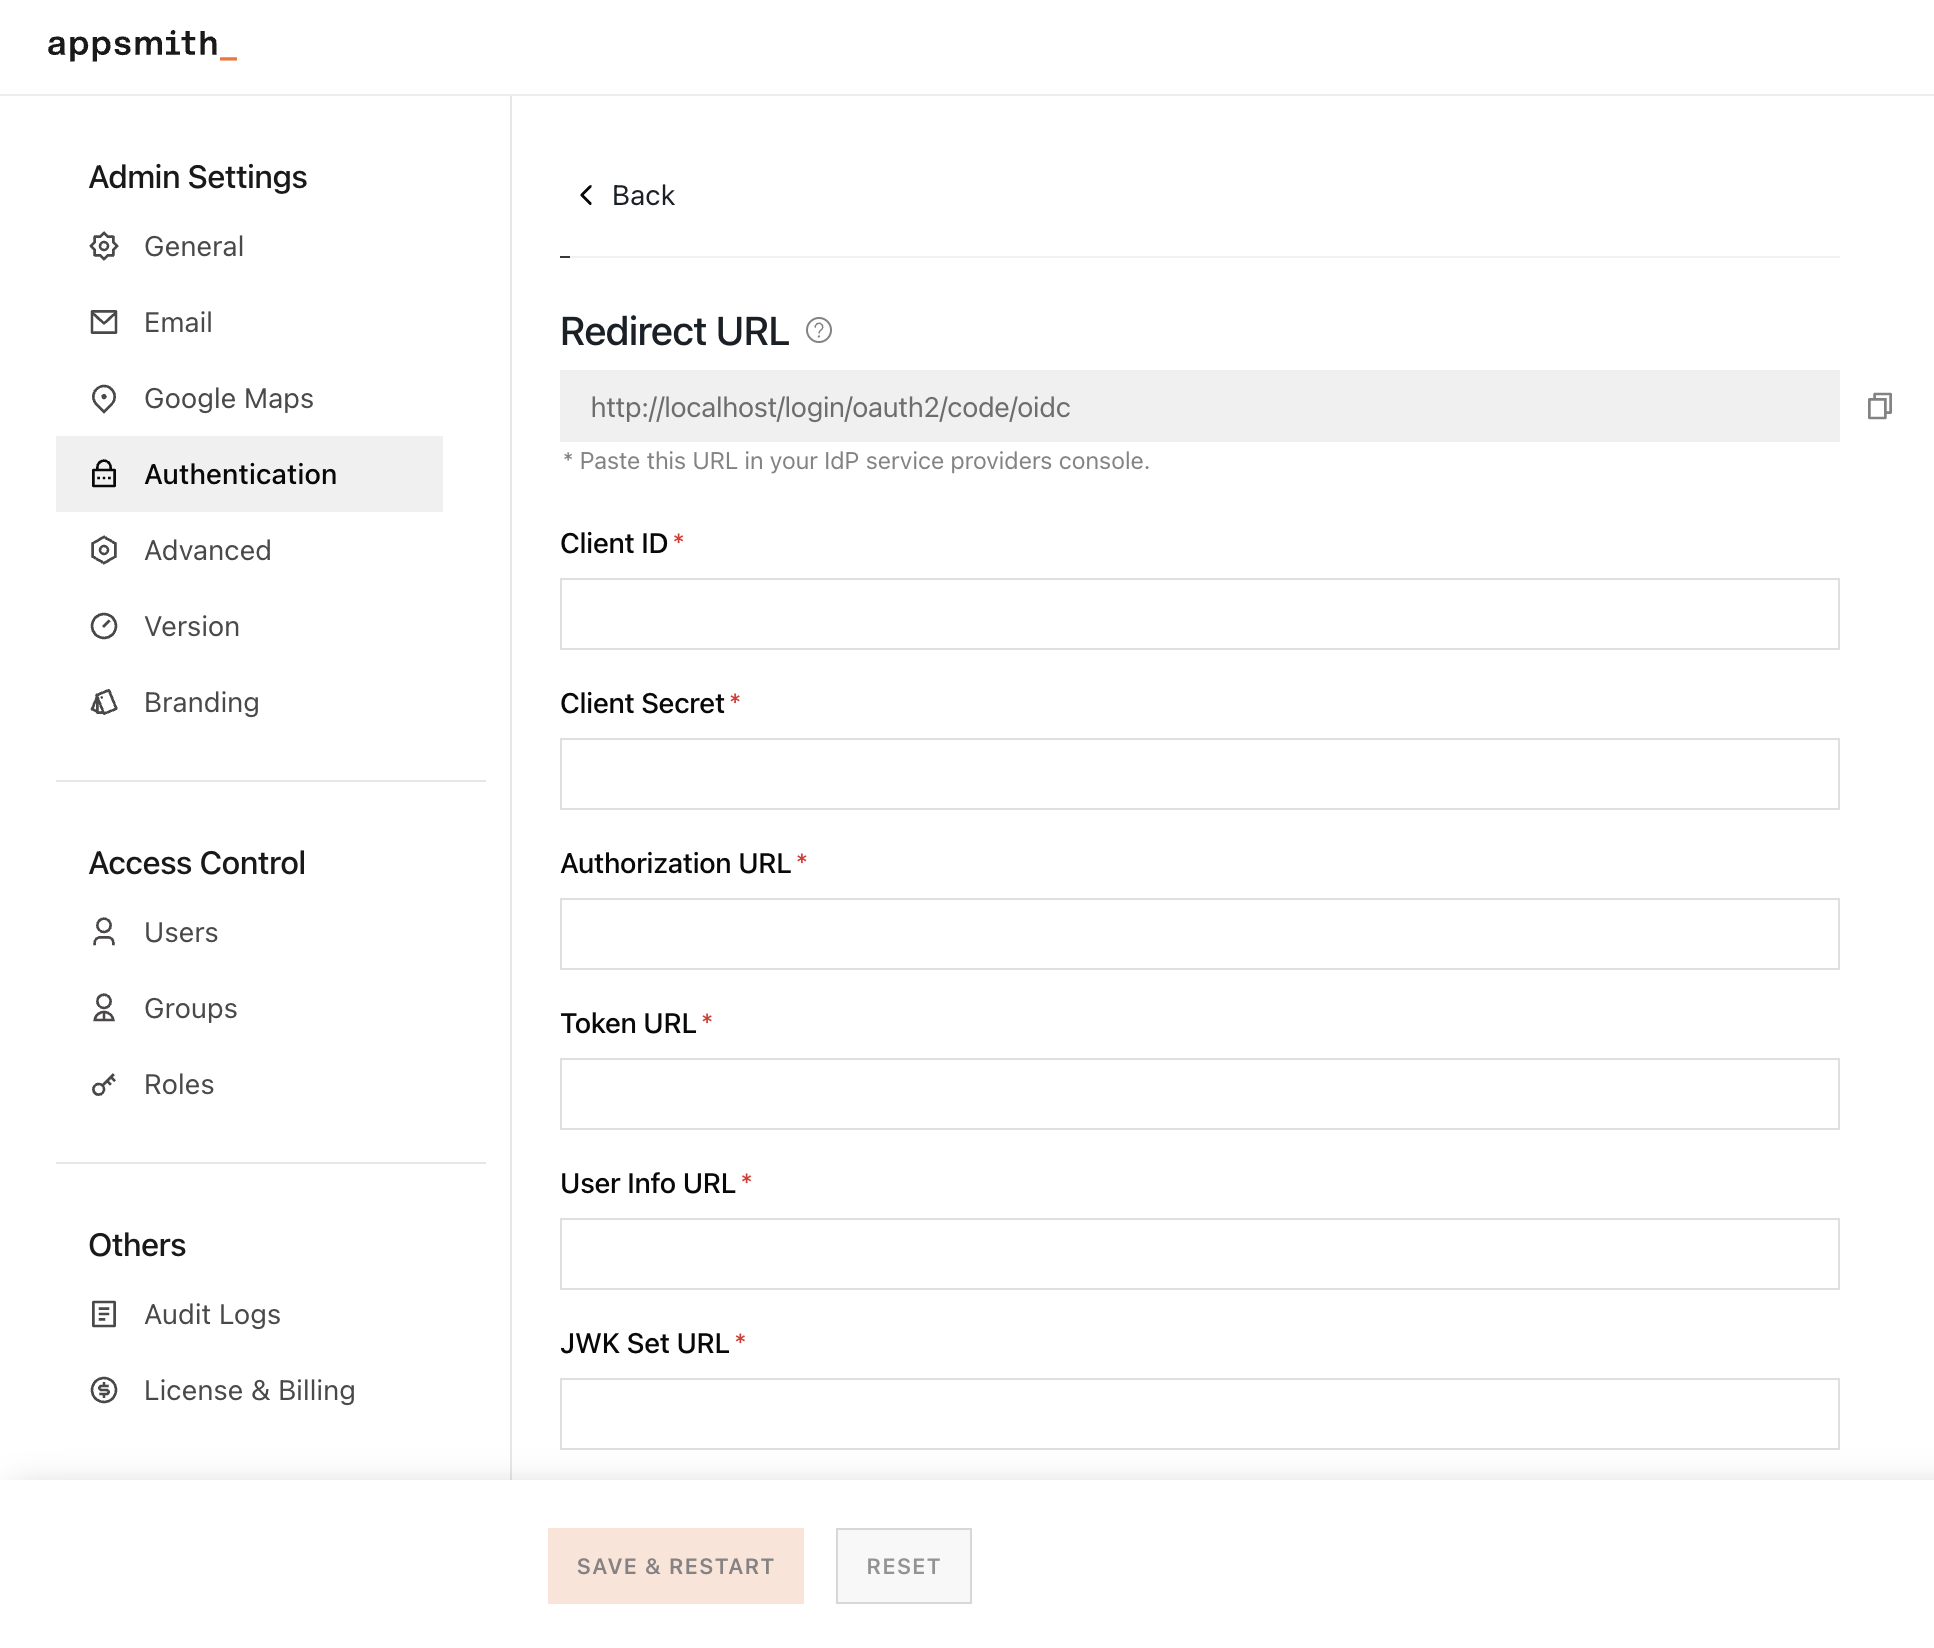
Task: Select the Audit Logs document icon
Action: [104, 1314]
